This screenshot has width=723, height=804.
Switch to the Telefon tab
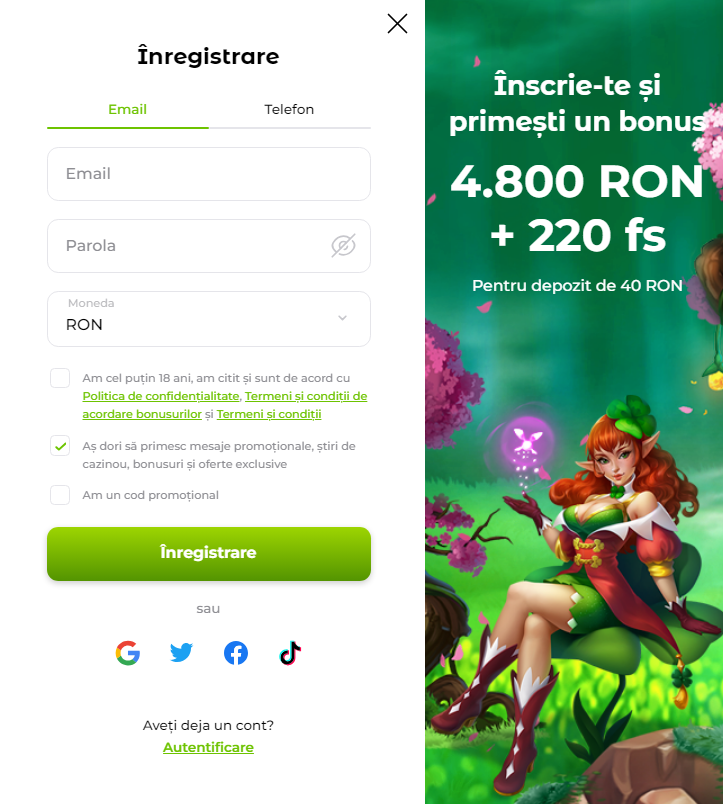tap(289, 109)
